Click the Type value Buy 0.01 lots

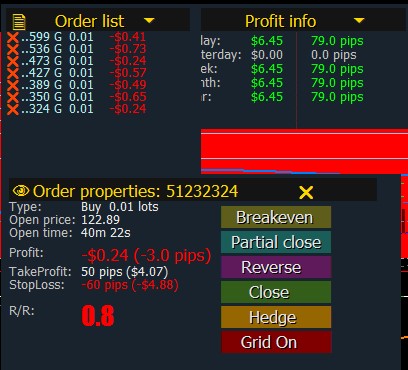tap(120, 207)
